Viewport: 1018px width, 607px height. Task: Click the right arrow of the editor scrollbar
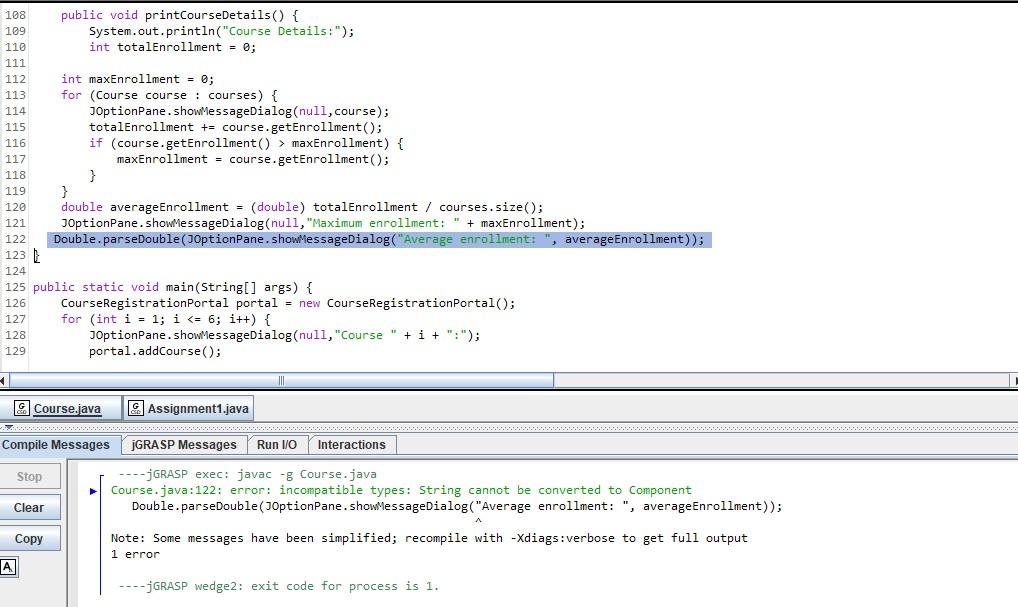point(1011,381)
